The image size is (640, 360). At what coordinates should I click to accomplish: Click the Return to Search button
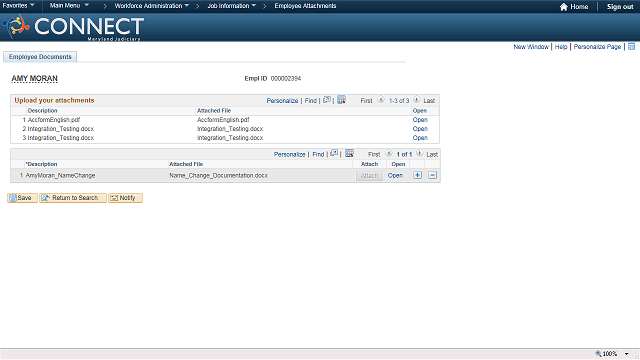73,198
